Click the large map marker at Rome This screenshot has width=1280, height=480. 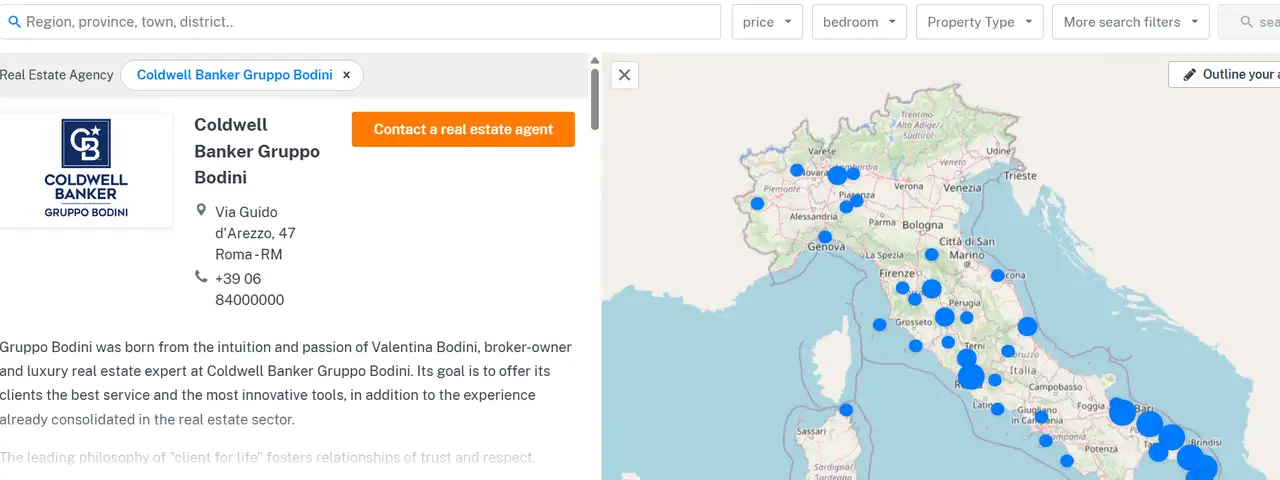(x=971, y=376)
